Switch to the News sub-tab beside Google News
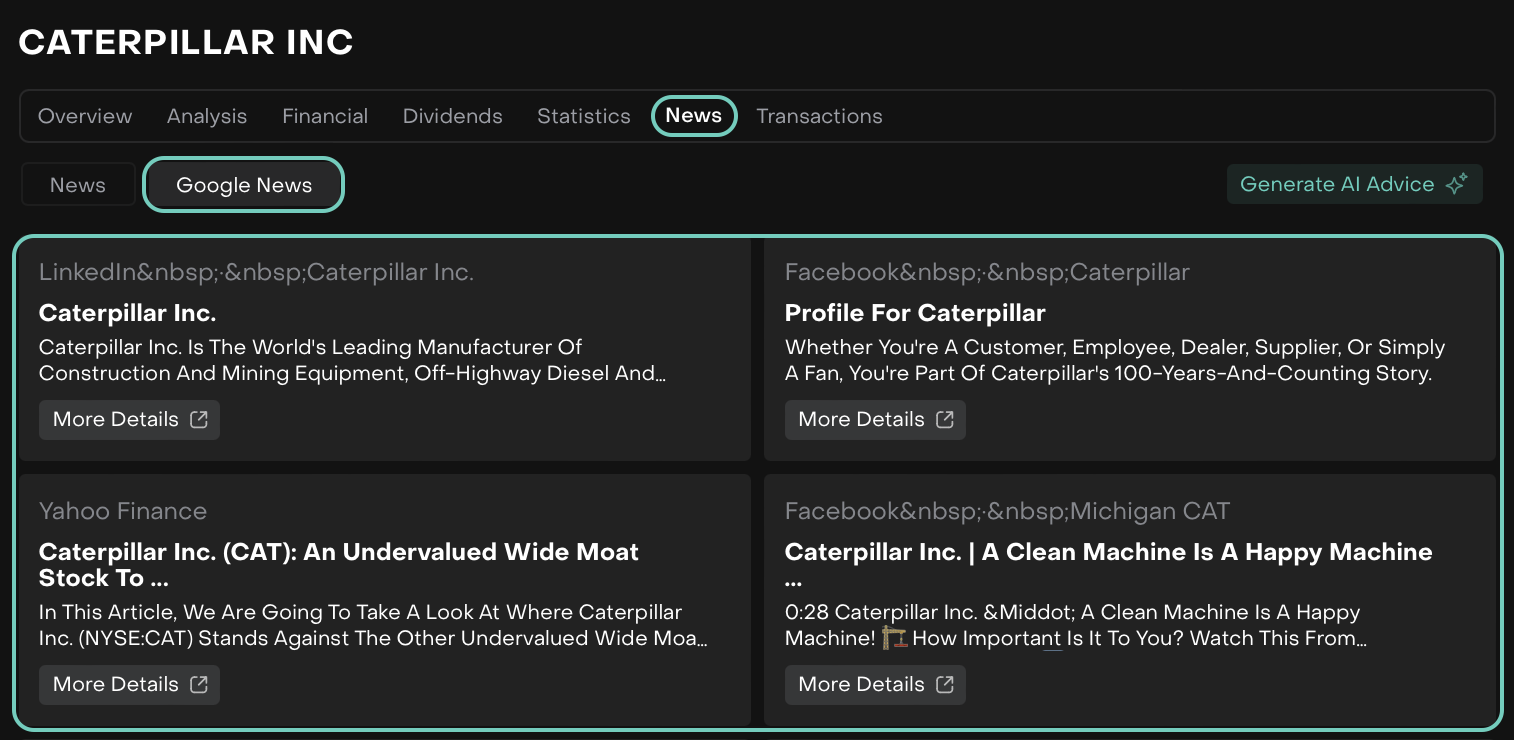Image resolution: width=1514 pixels, height=740 pixels. point(78,185)
